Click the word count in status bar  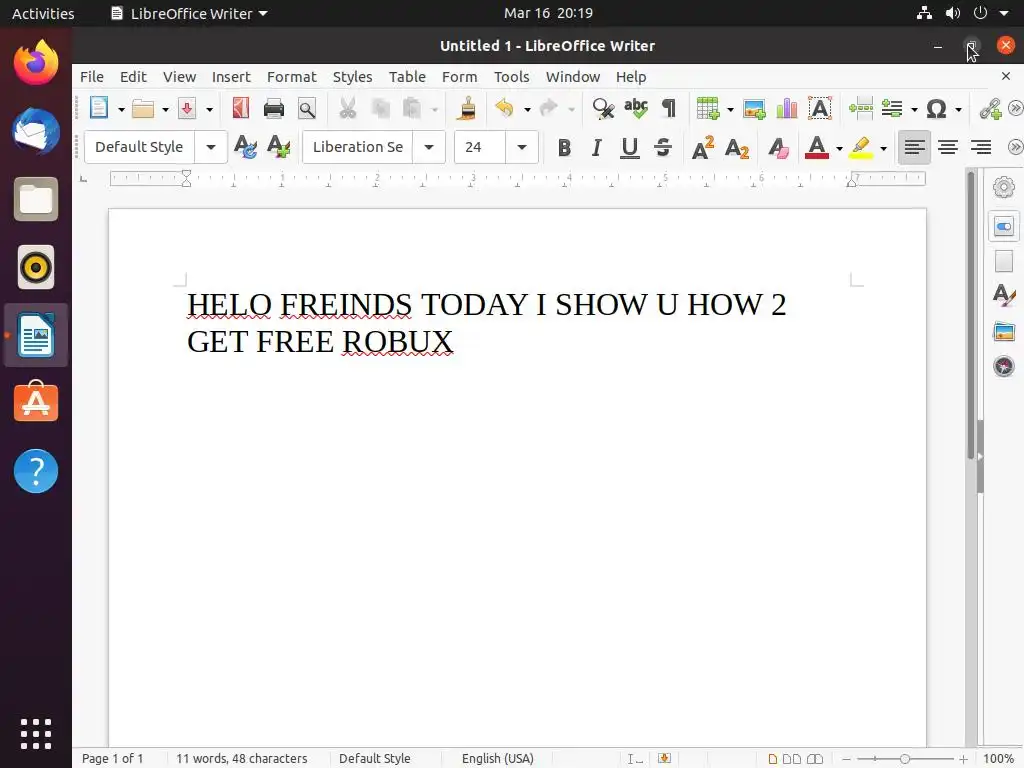(x=242, y=759)
